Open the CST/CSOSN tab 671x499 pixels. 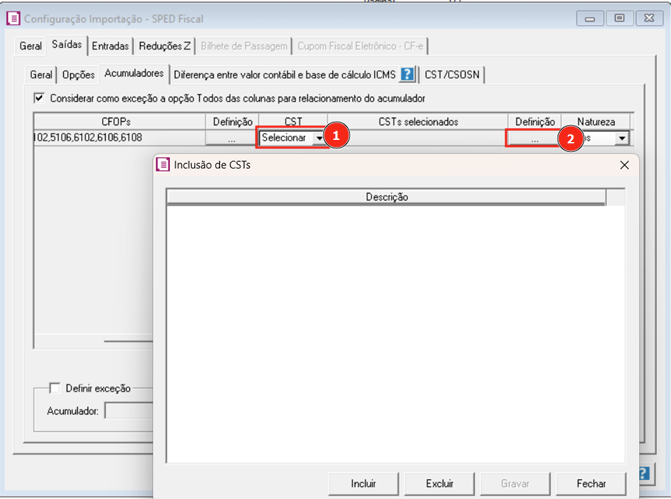pyautogui.click(x=452, y=74)
